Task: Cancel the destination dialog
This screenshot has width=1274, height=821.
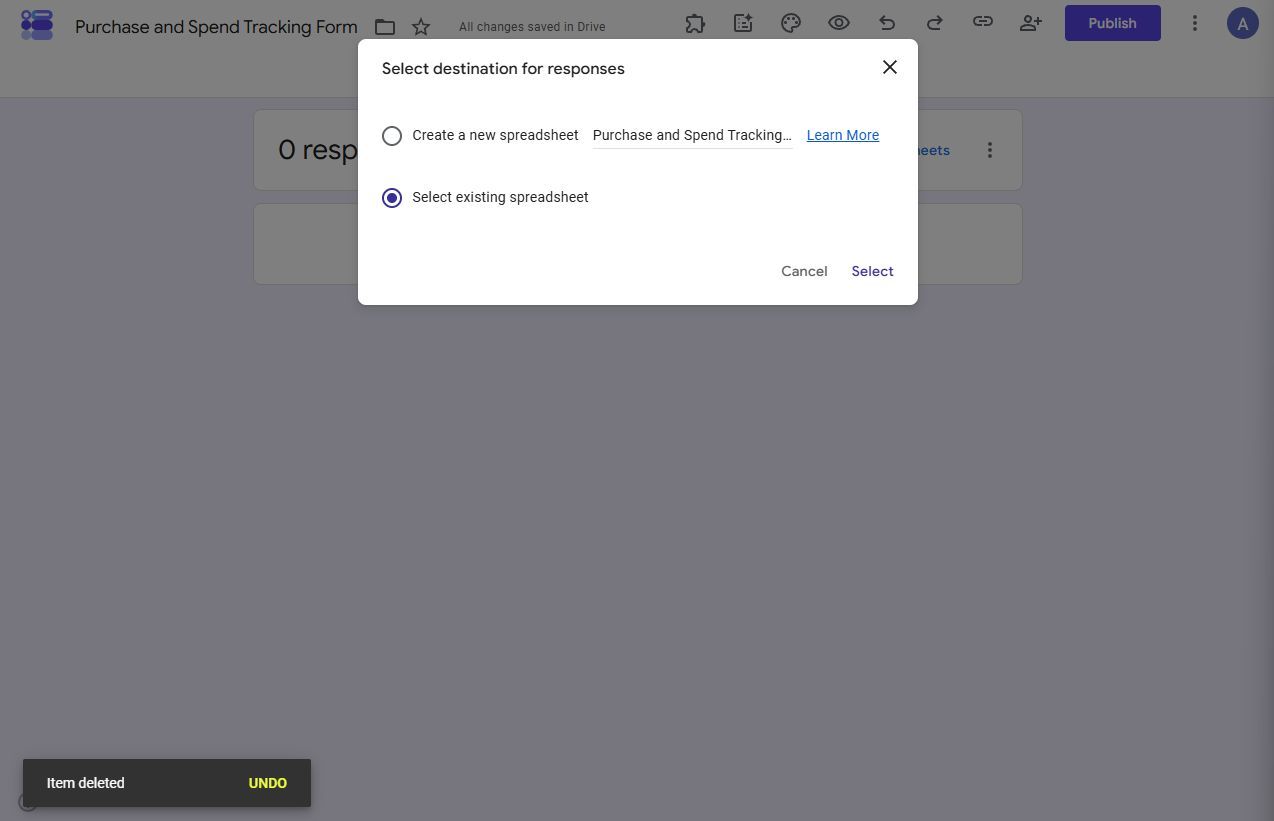Action: coord(804,271)
